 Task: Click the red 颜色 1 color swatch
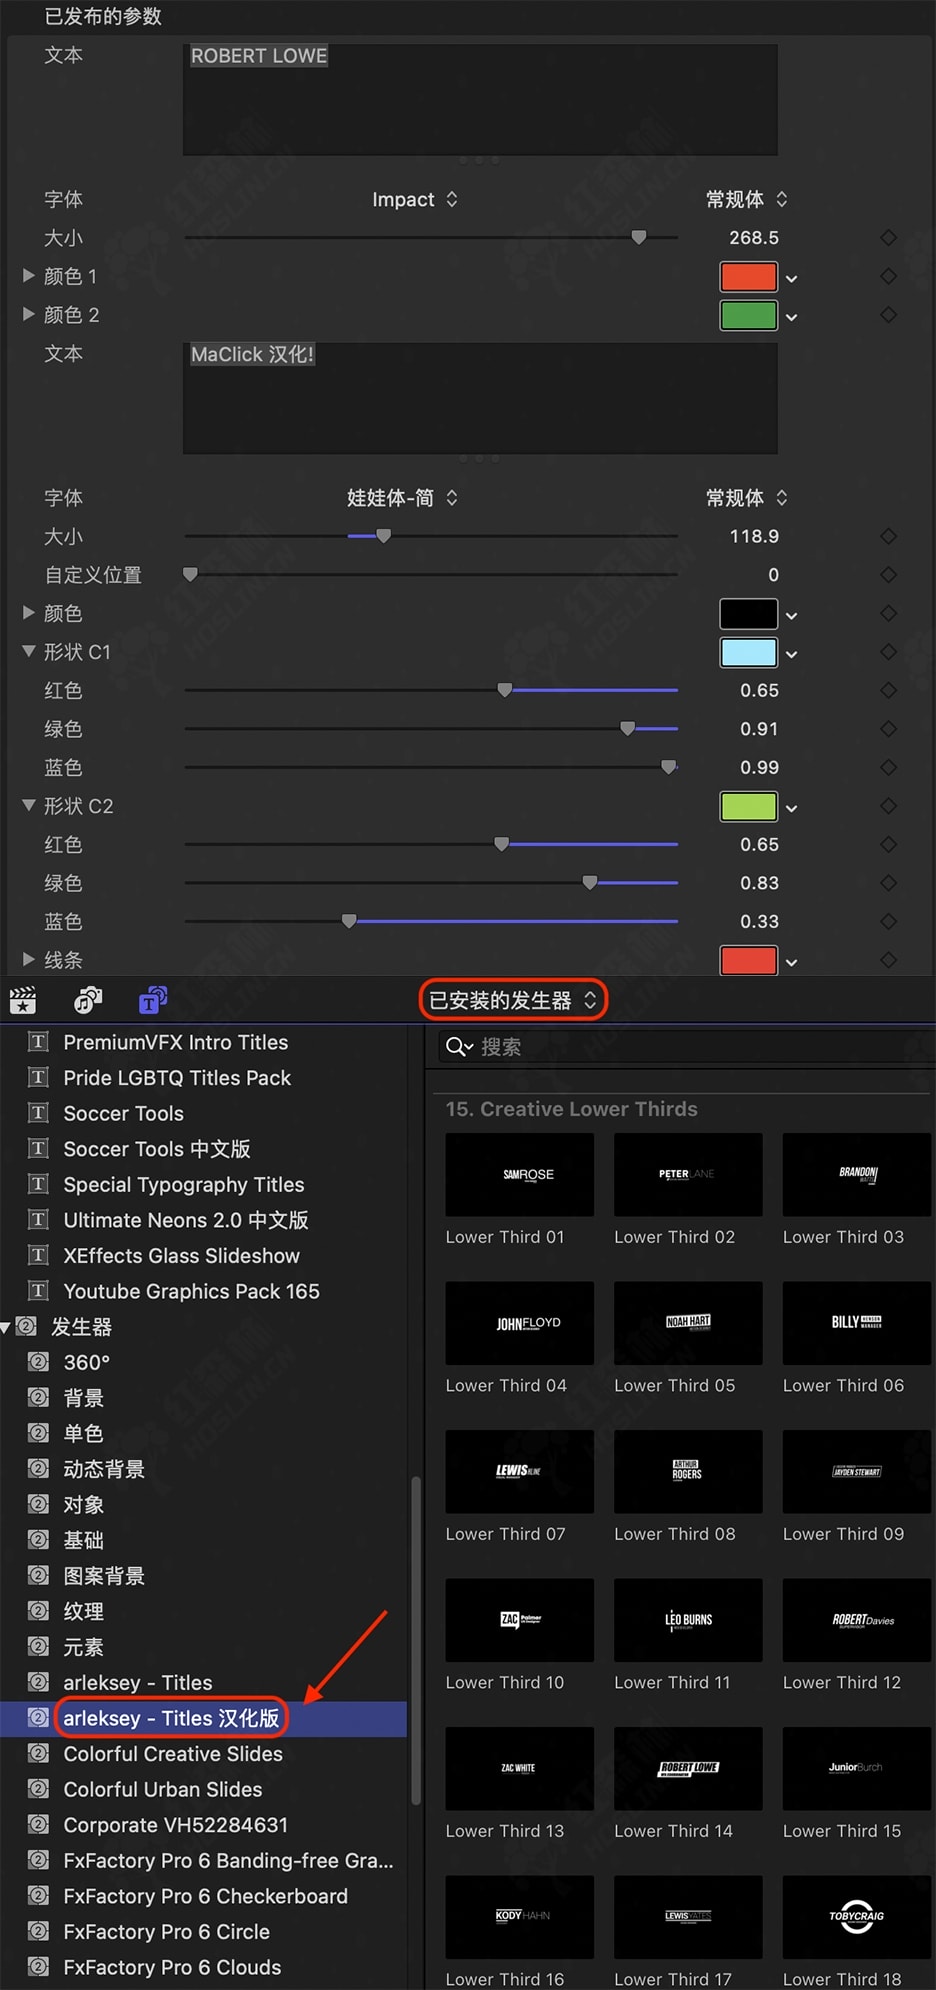(749, 276)
